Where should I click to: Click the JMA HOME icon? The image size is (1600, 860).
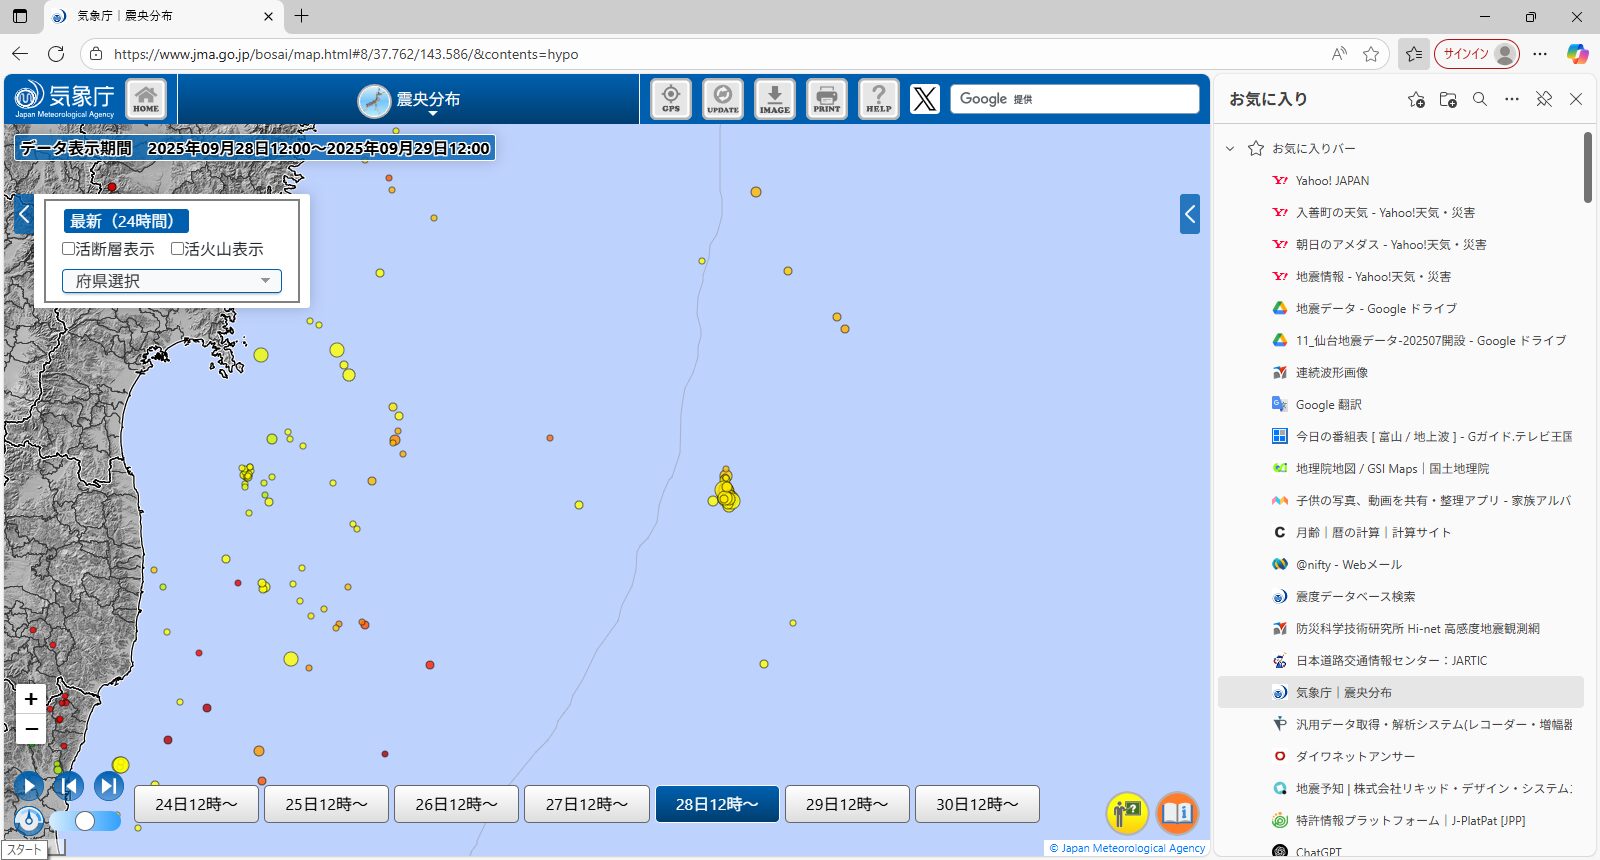tap(146, 99)
